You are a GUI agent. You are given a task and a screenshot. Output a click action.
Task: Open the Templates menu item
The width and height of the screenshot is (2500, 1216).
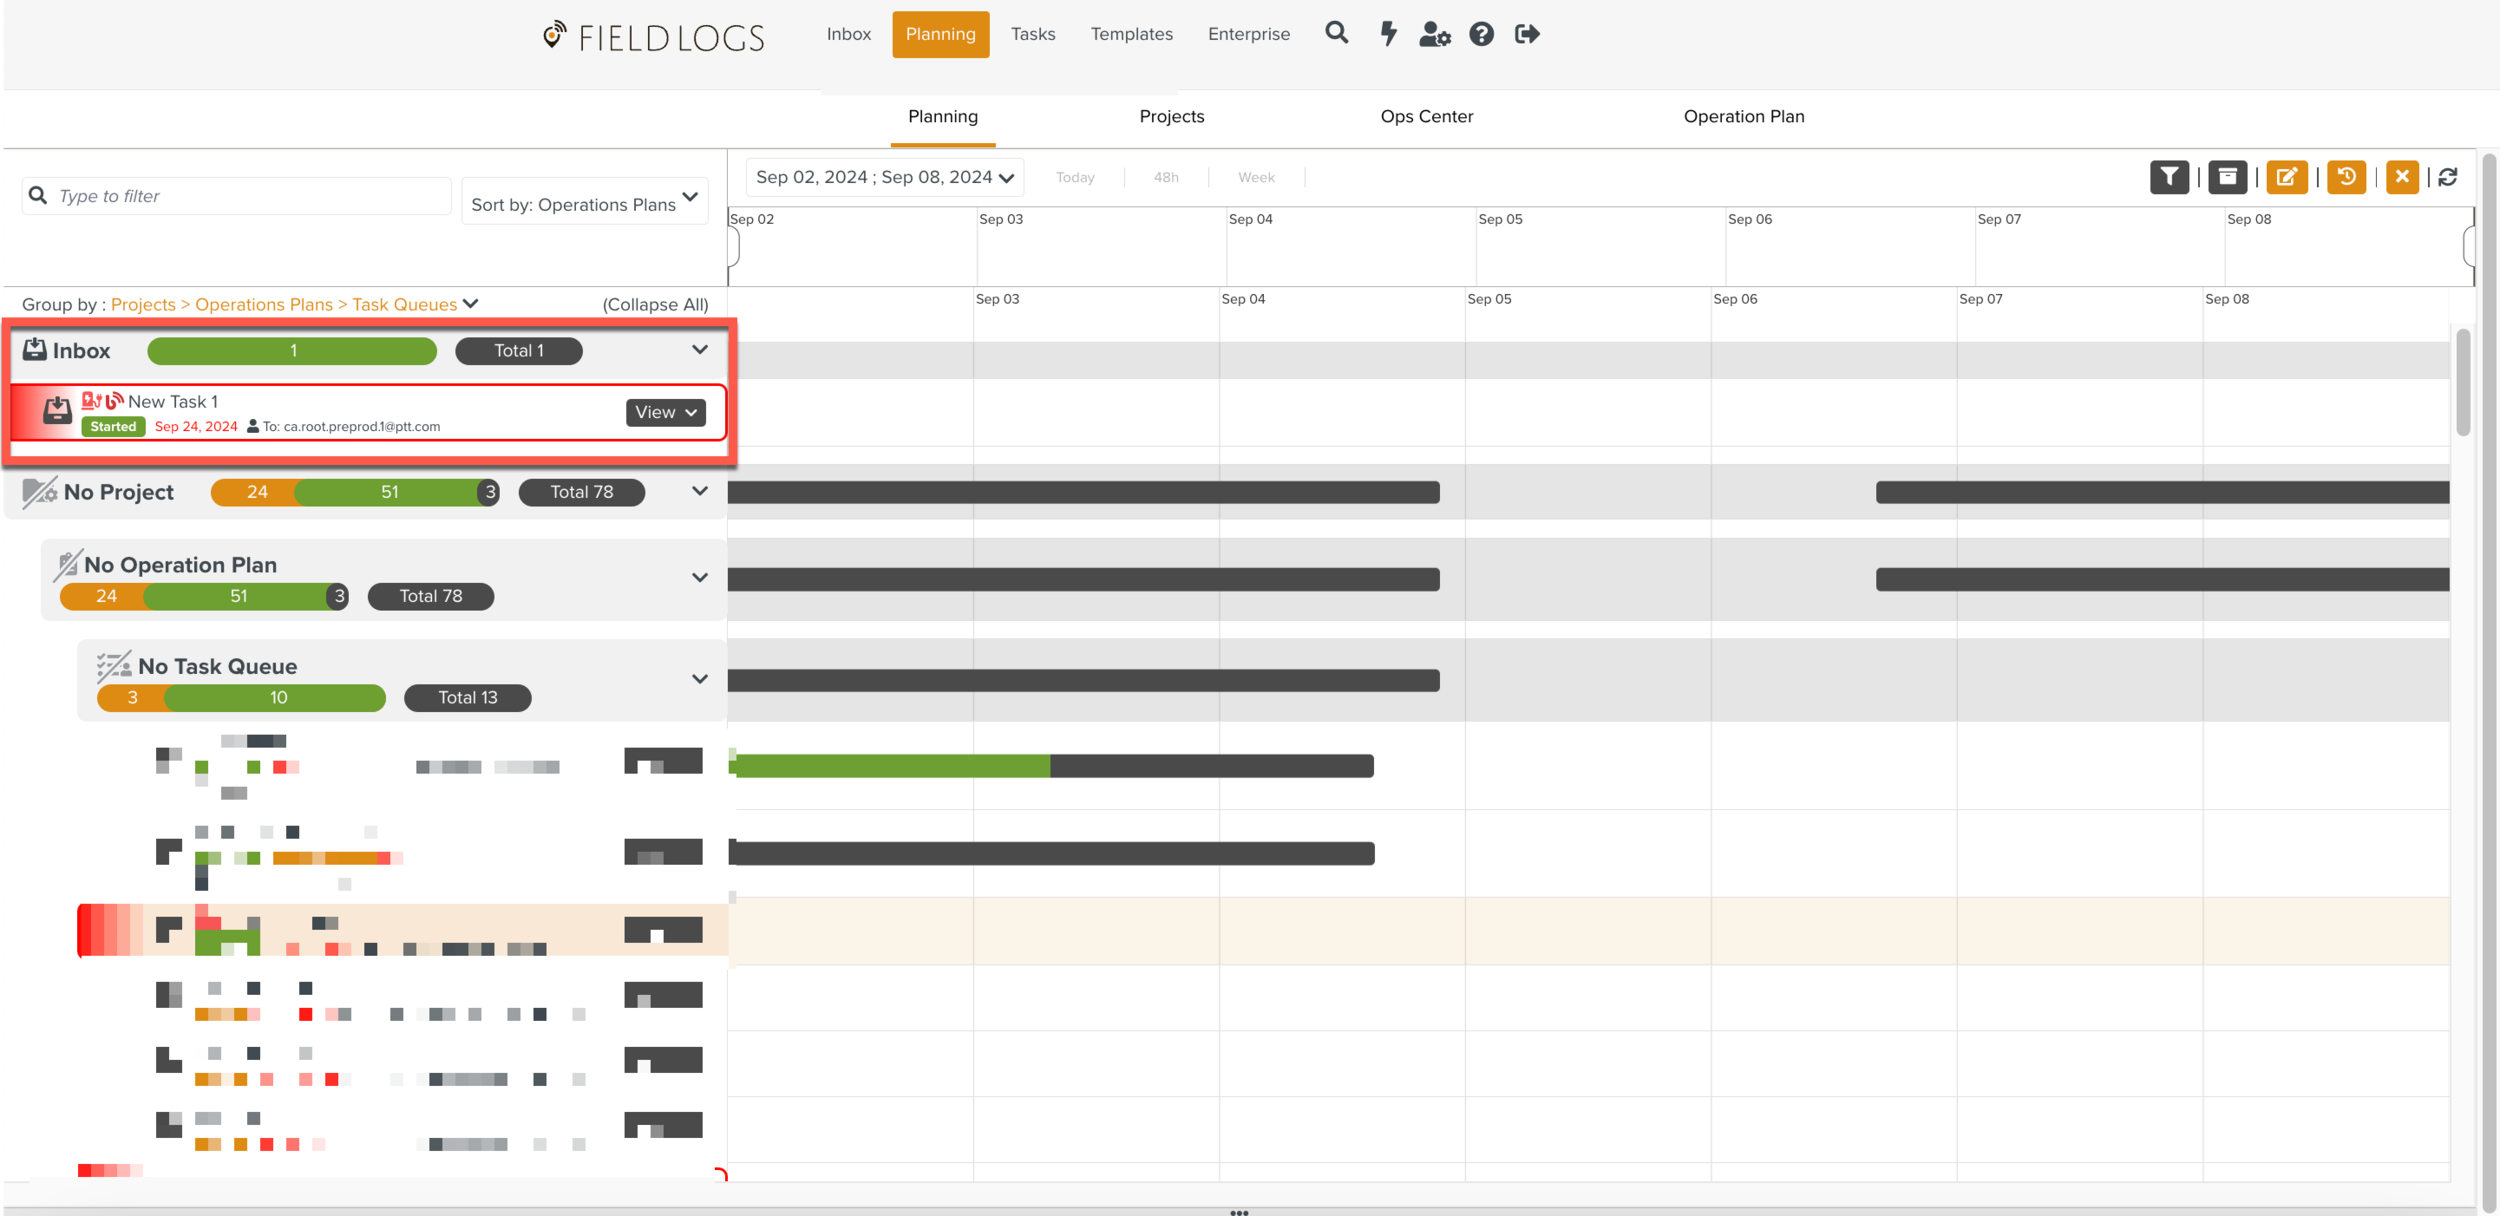1131,34
